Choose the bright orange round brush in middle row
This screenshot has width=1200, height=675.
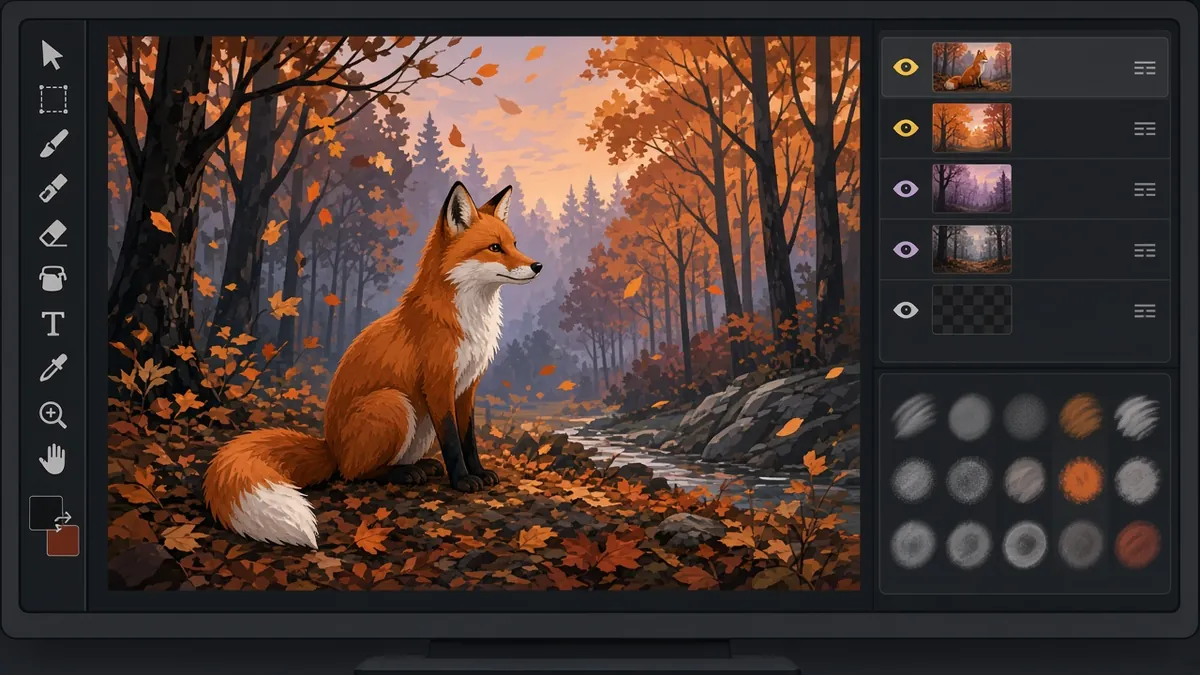[x=1081, y=480]
